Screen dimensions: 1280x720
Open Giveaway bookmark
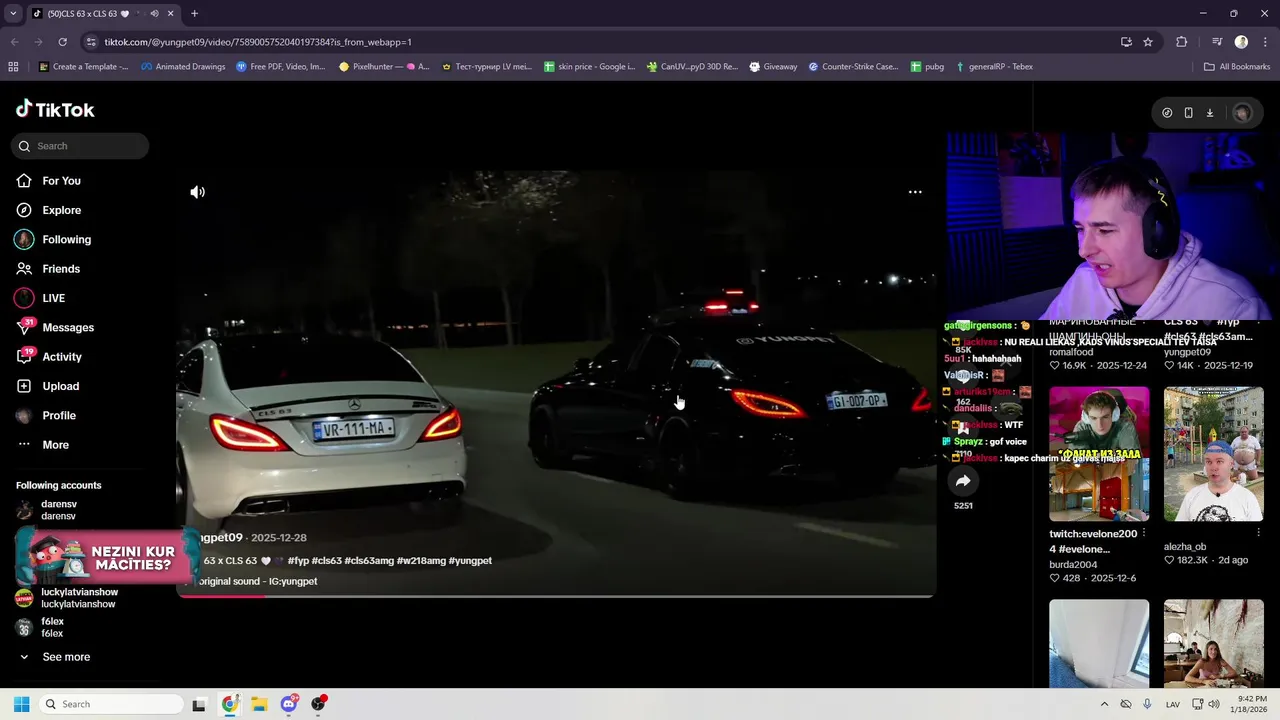click(772, 67)
